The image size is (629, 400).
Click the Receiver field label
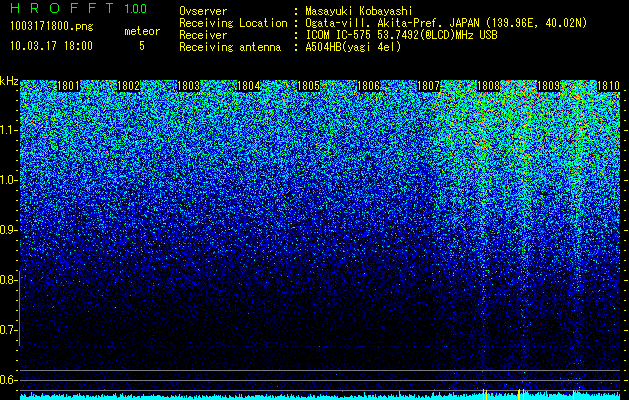click(x=203, y=35)
